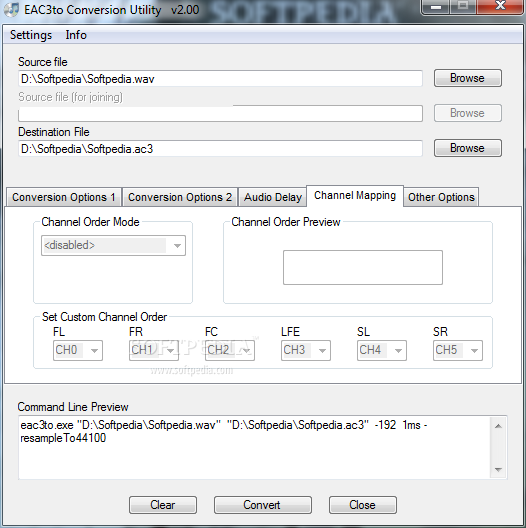Switch to Conversion Options 1 tab

[x=64, y=197]
